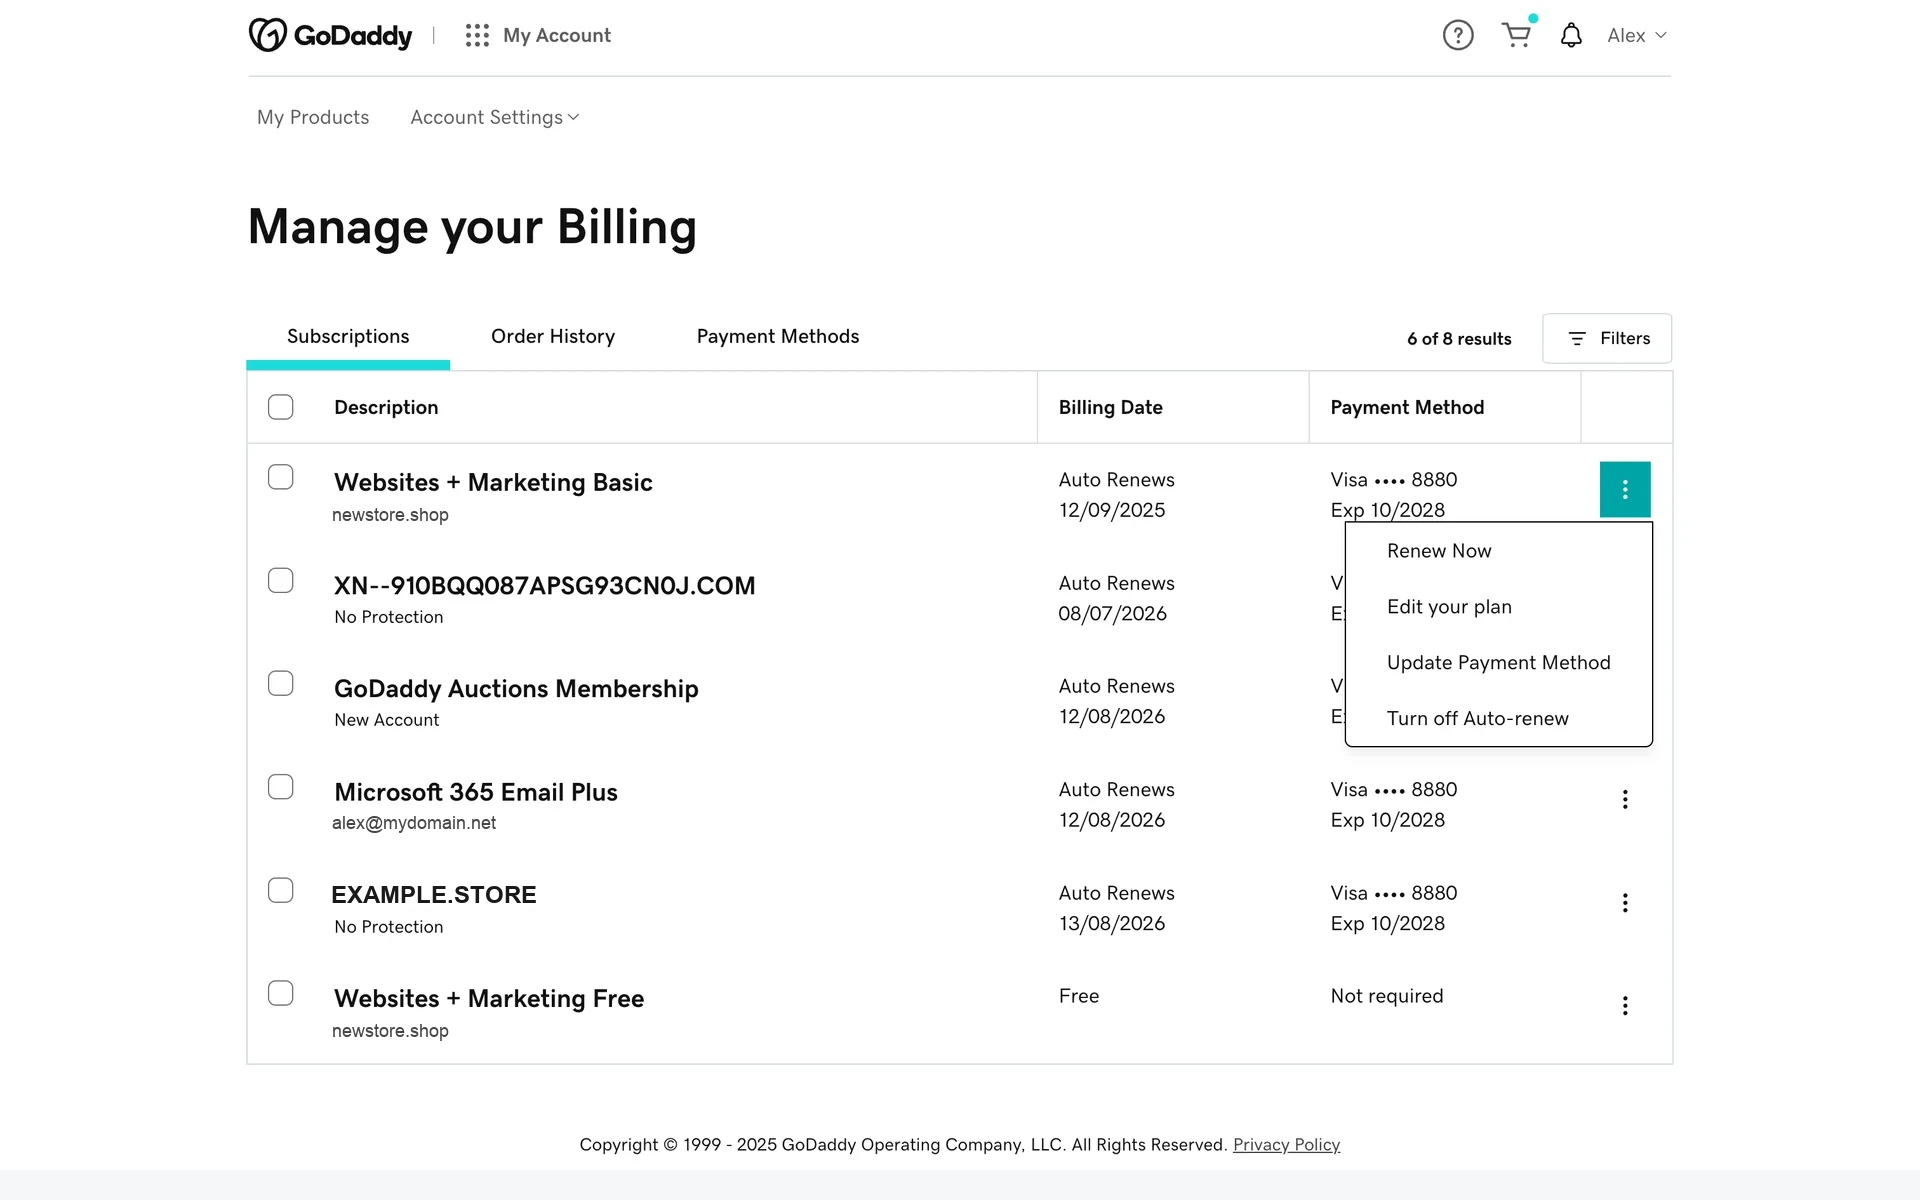
Task: Select Turn off Auto-renew
Action: (x=1498, y=719)
